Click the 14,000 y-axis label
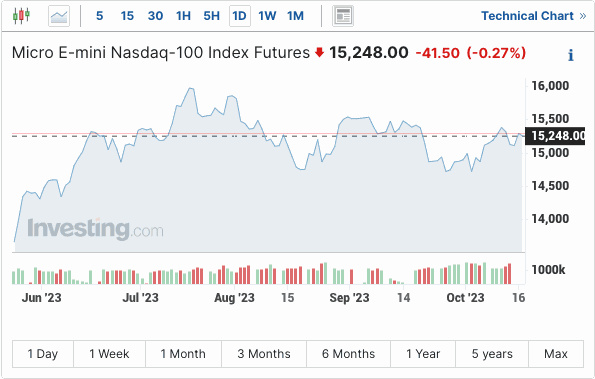This screenshot has height=379, width=595. [550, 219]
